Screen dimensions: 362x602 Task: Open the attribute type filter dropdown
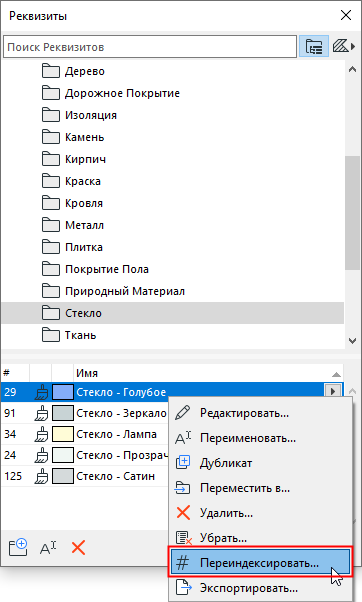tap(344, 46)
